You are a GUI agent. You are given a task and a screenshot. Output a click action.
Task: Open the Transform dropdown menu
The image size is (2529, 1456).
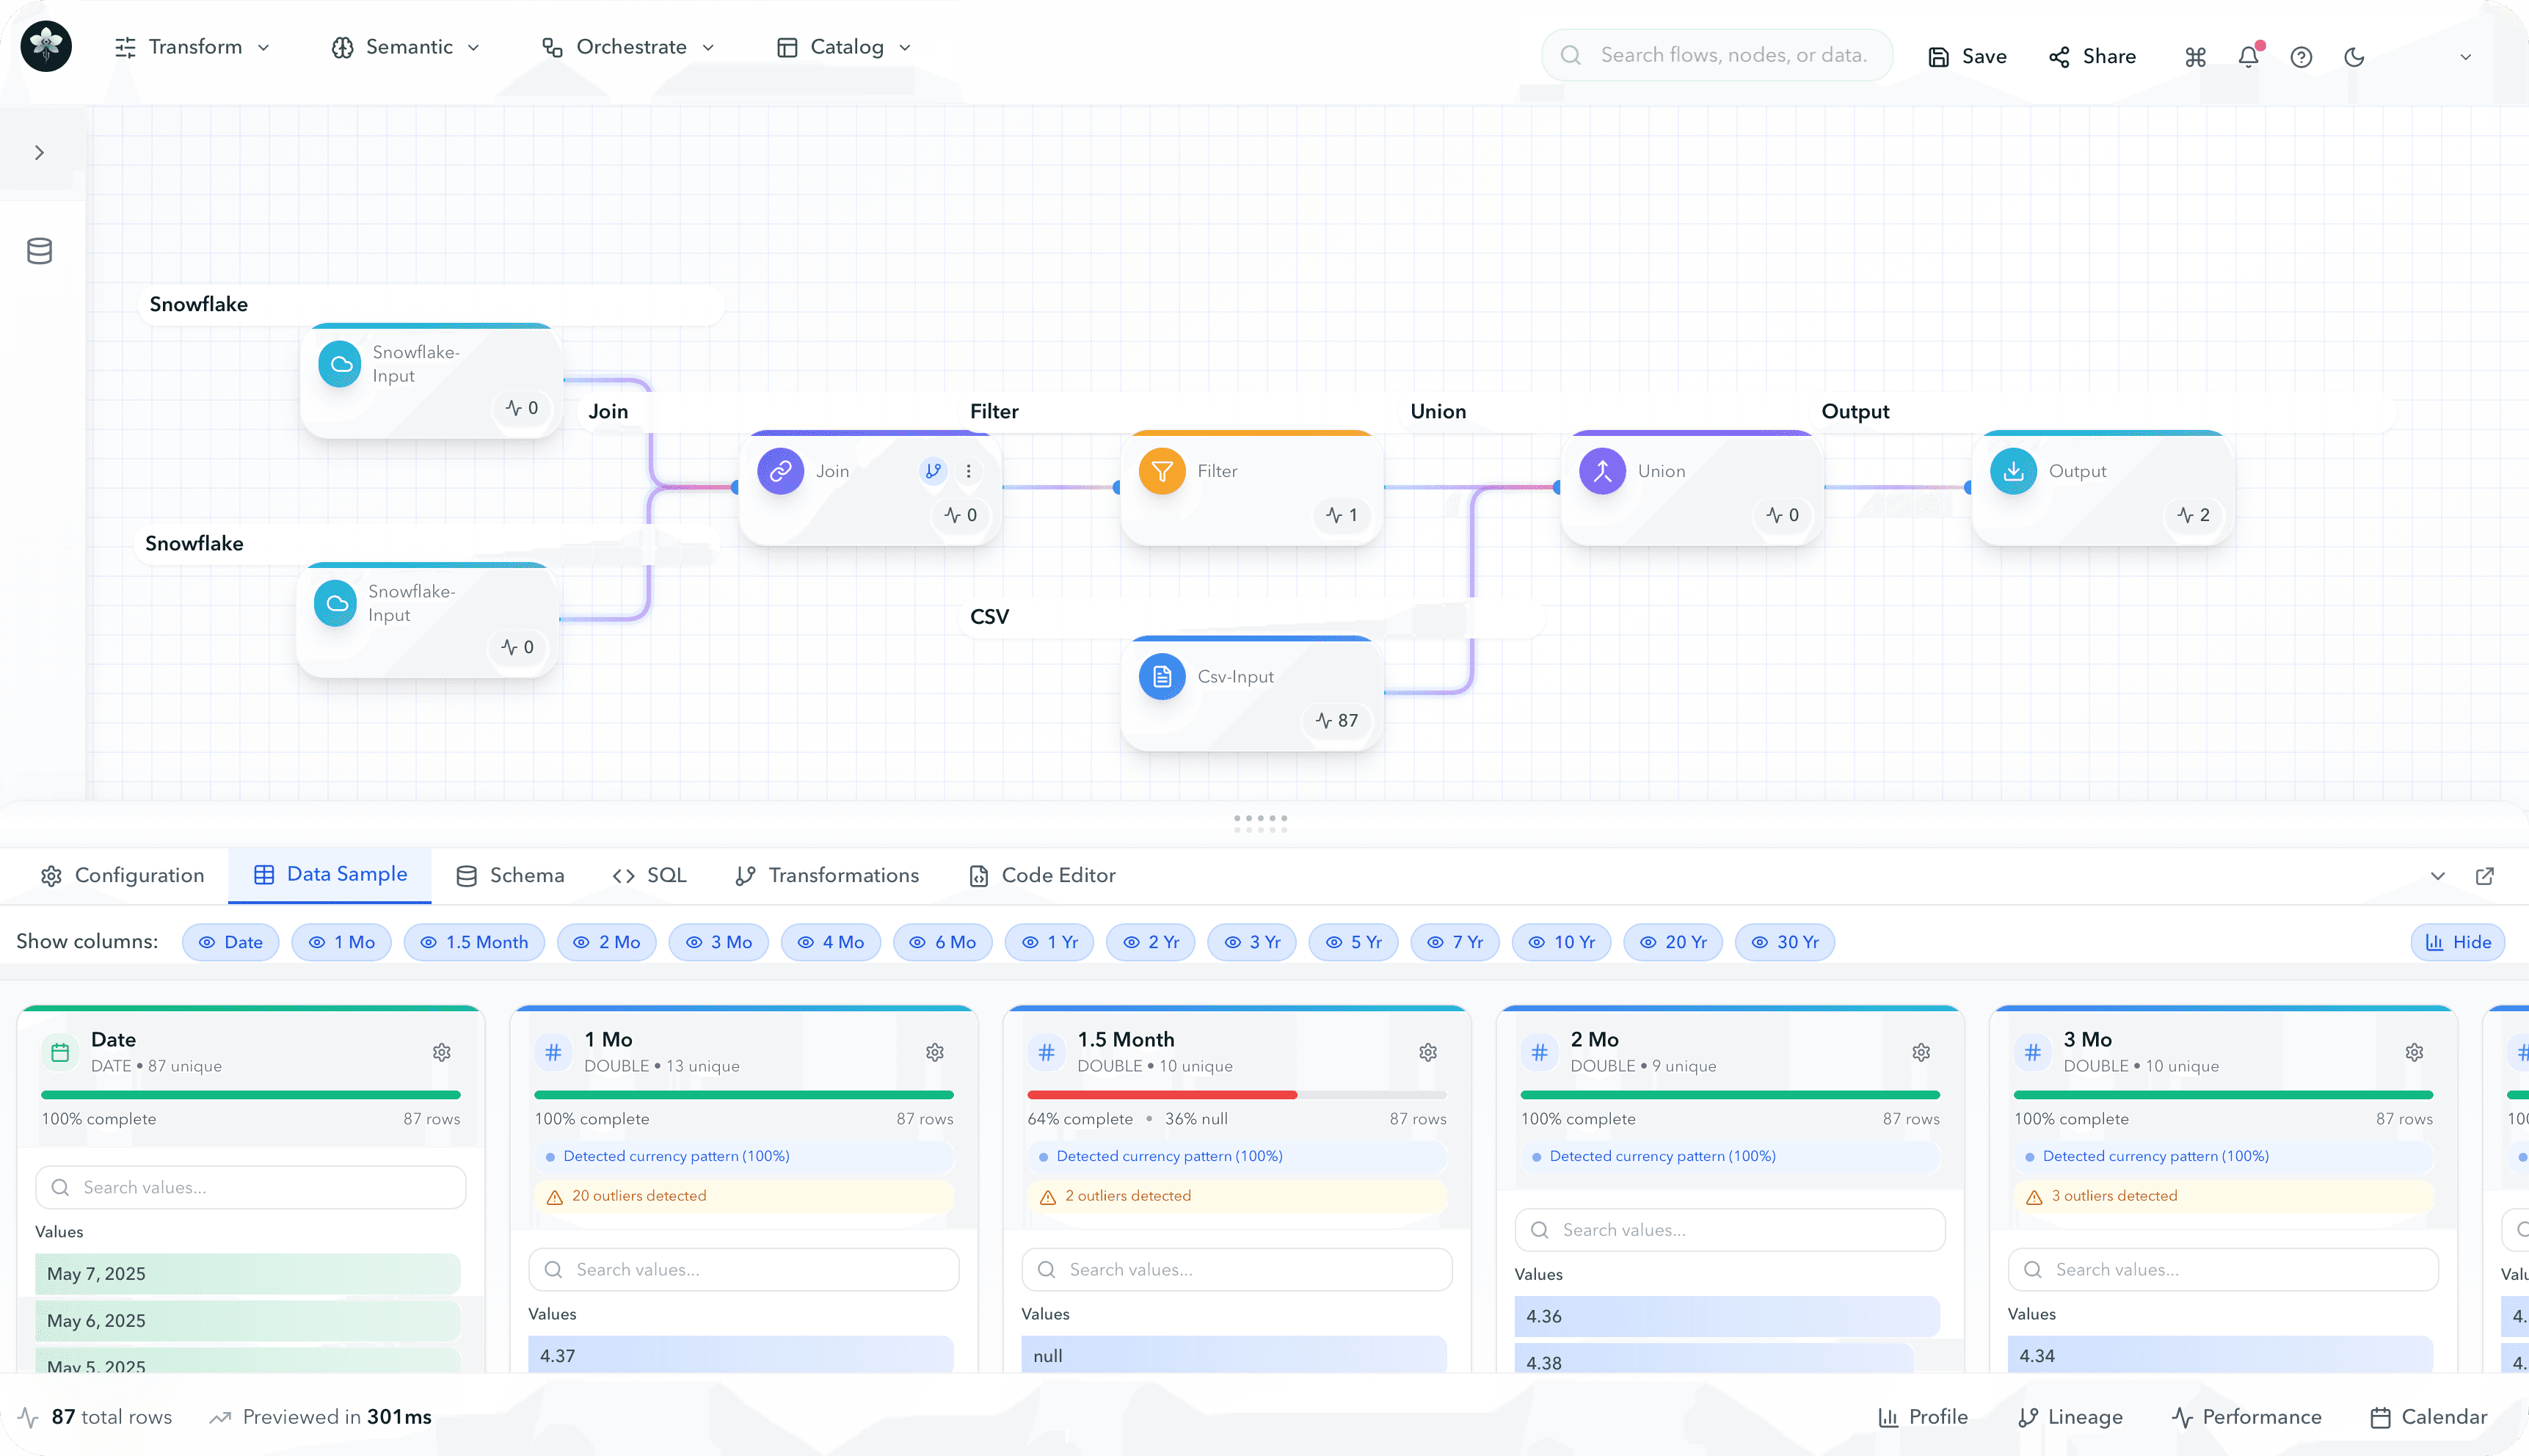point(193,47)
